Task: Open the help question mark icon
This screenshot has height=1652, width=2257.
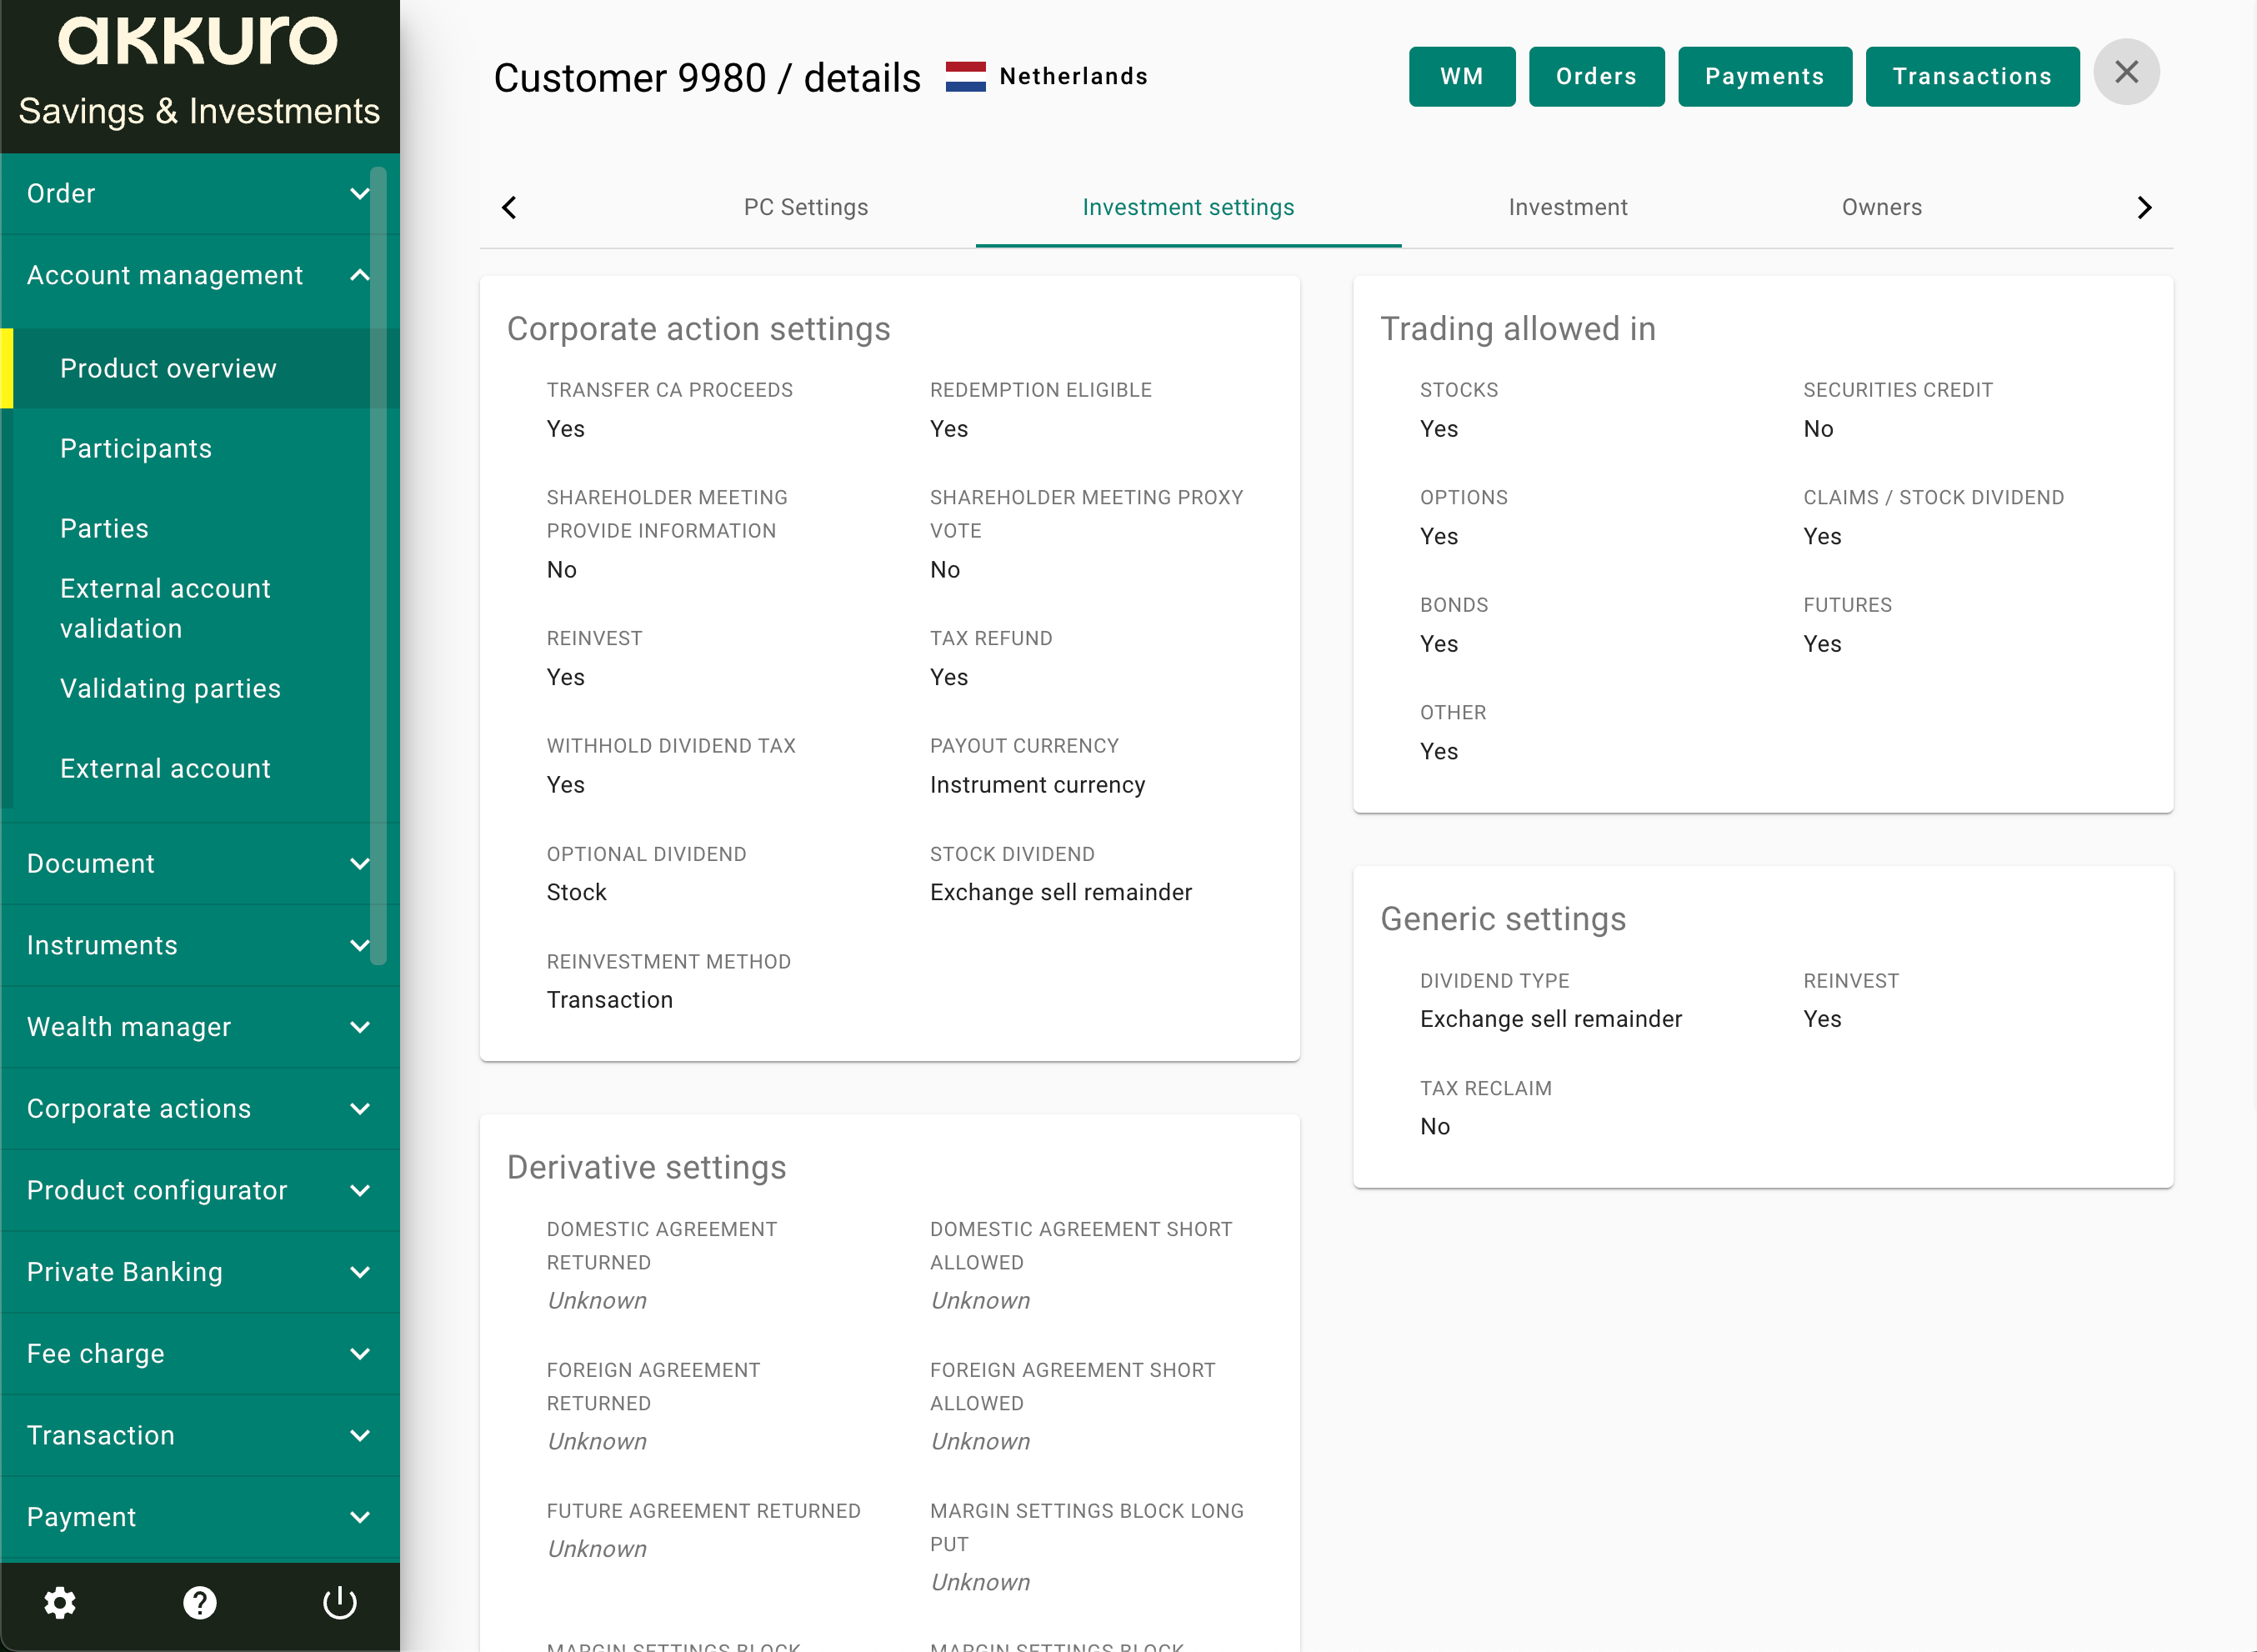Action: coord(199,1603)
